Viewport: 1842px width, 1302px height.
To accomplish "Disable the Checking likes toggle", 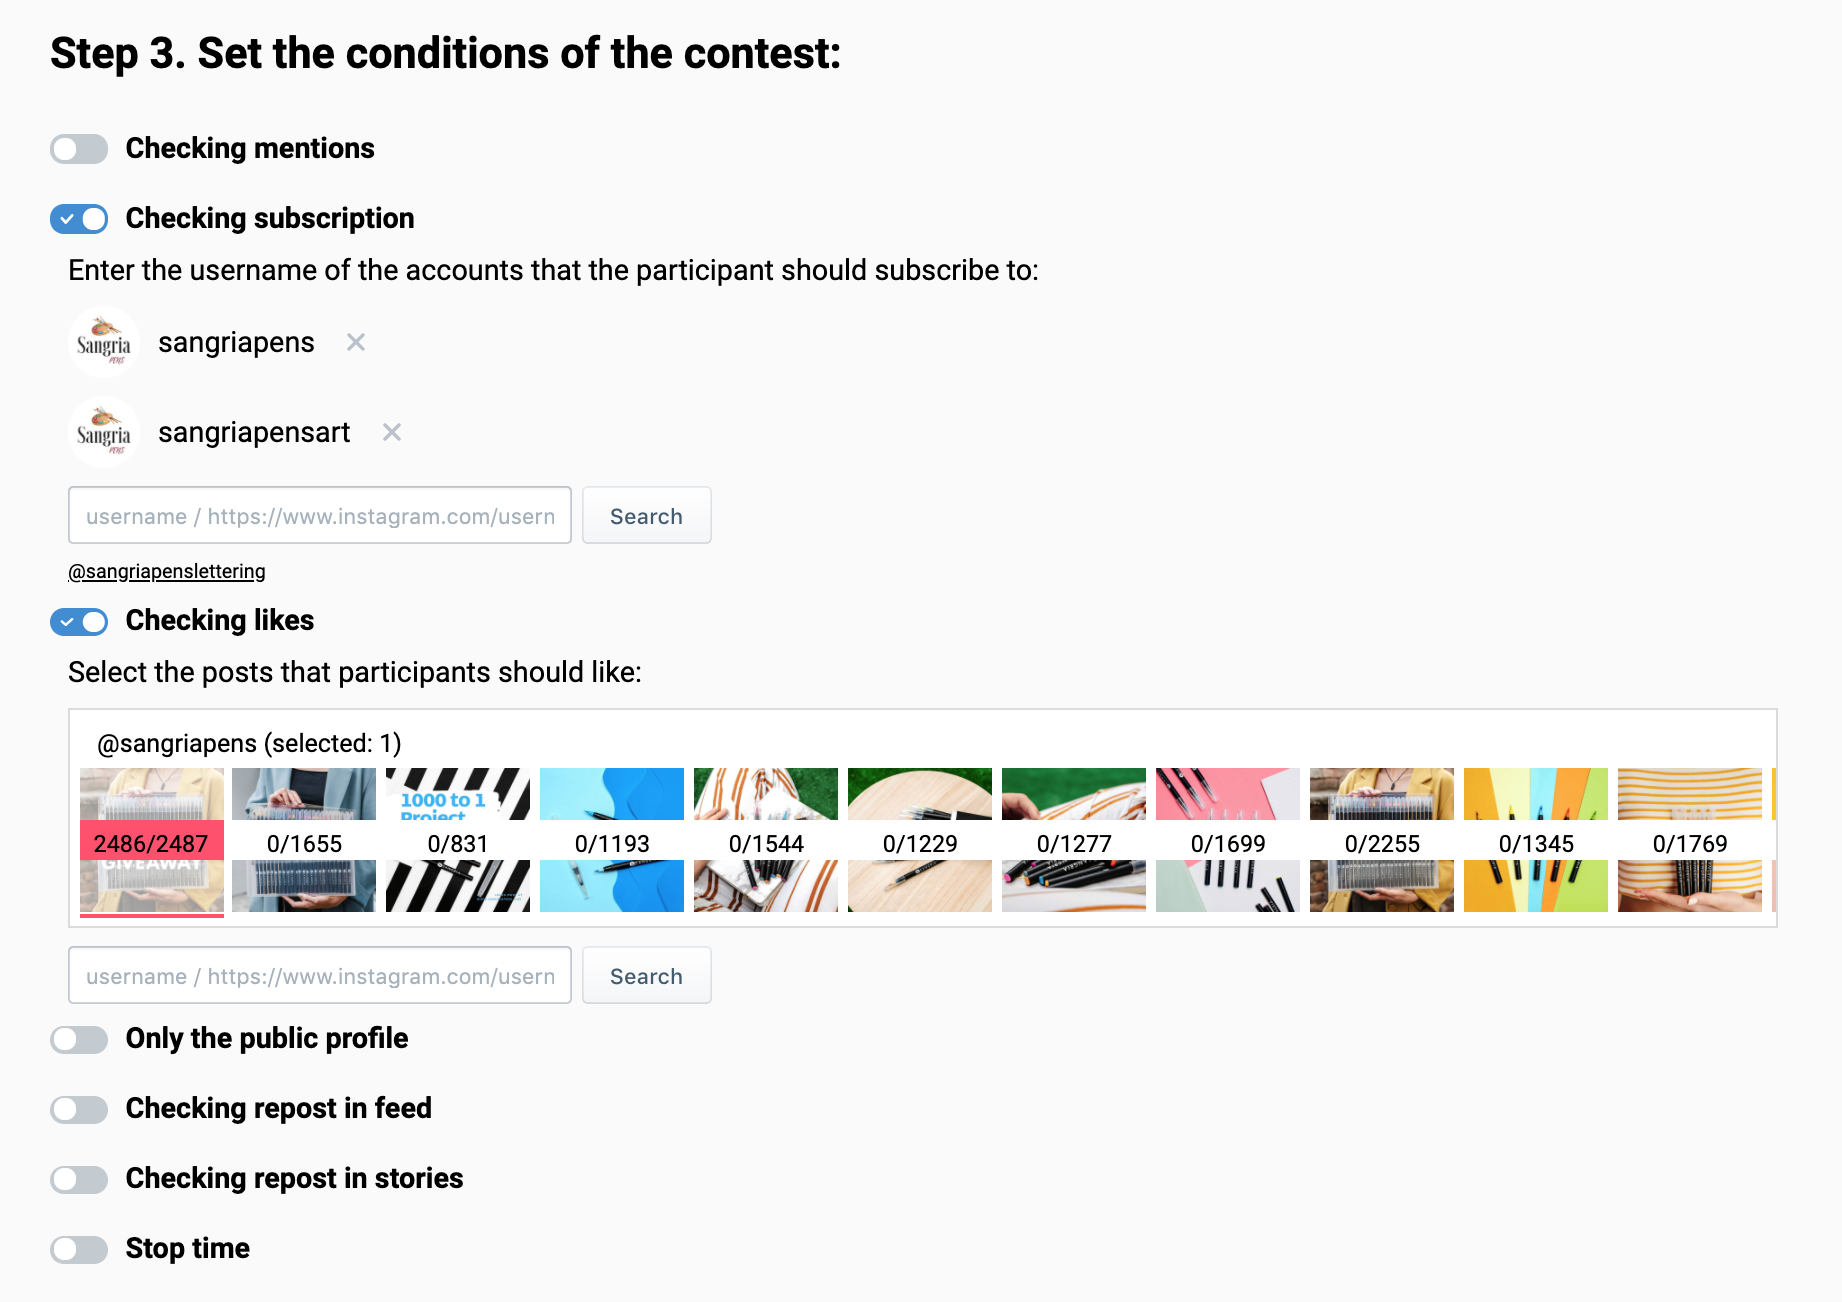I will [x=79, y=621].
